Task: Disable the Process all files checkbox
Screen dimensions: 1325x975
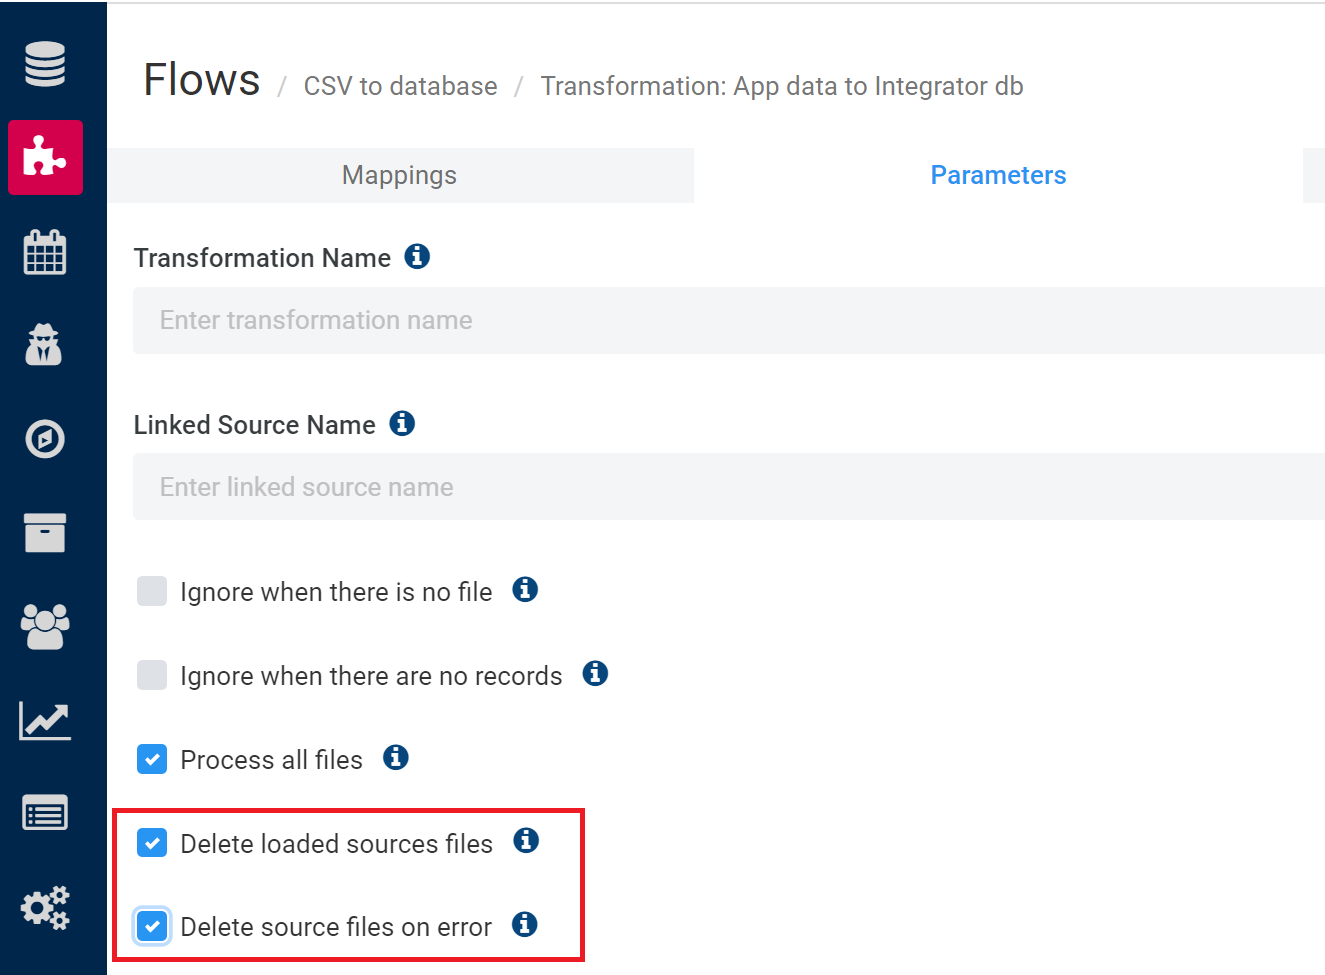Action: pos(151,759)
